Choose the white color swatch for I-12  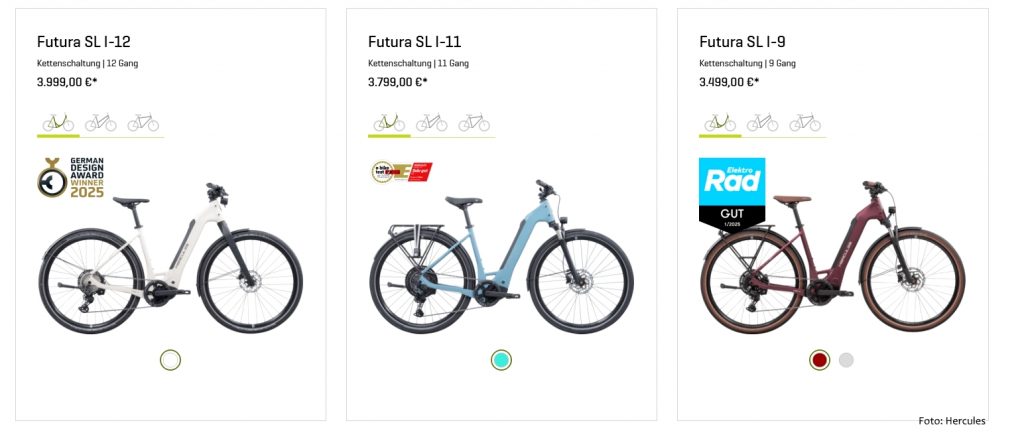coord(170,360)
